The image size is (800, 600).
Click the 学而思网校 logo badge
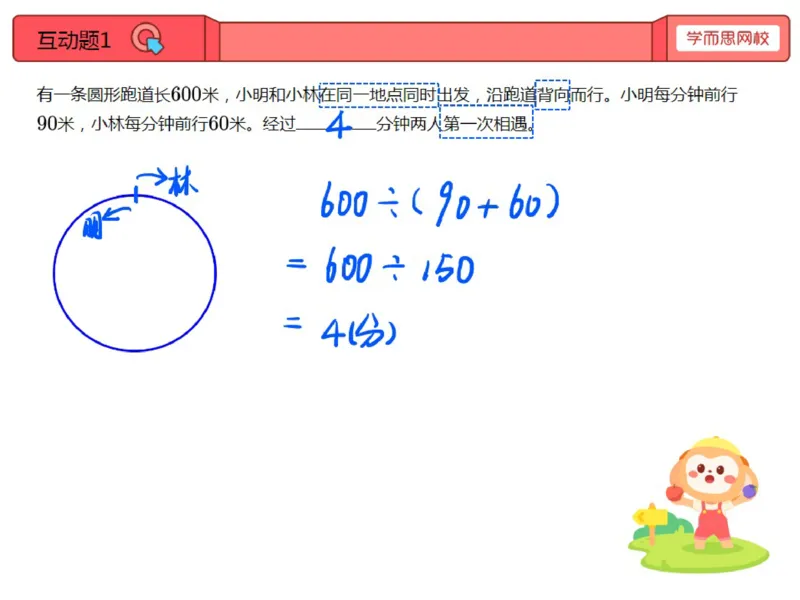coord(728,38)
